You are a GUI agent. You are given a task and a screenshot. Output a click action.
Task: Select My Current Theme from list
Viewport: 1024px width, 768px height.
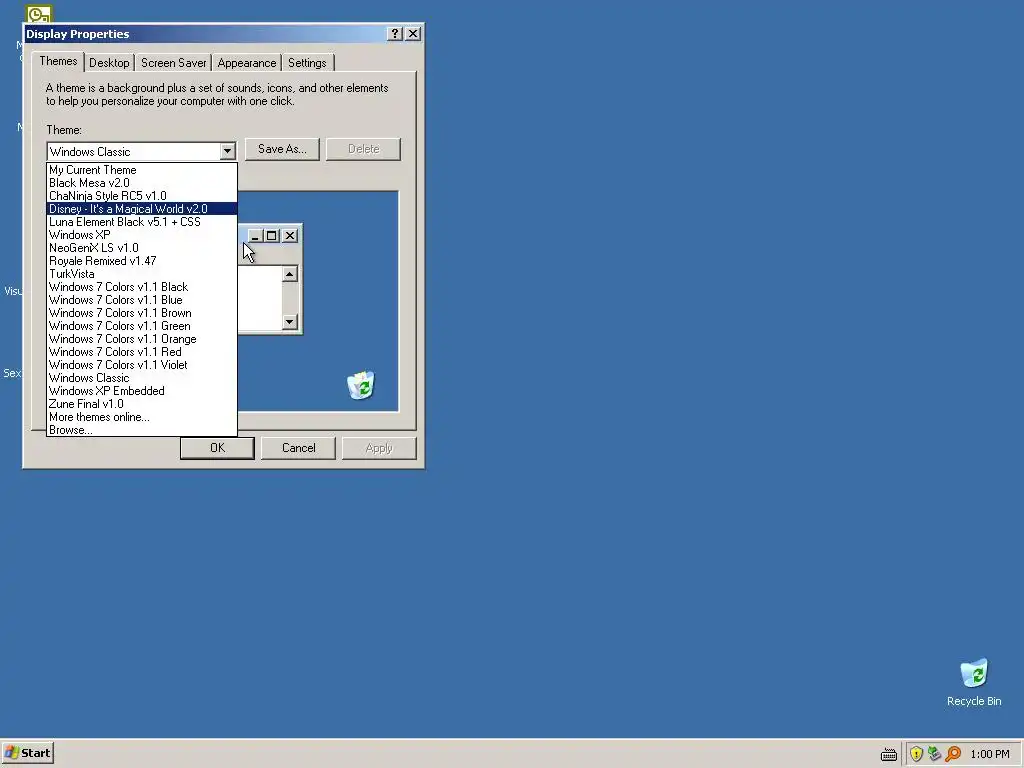142,170
